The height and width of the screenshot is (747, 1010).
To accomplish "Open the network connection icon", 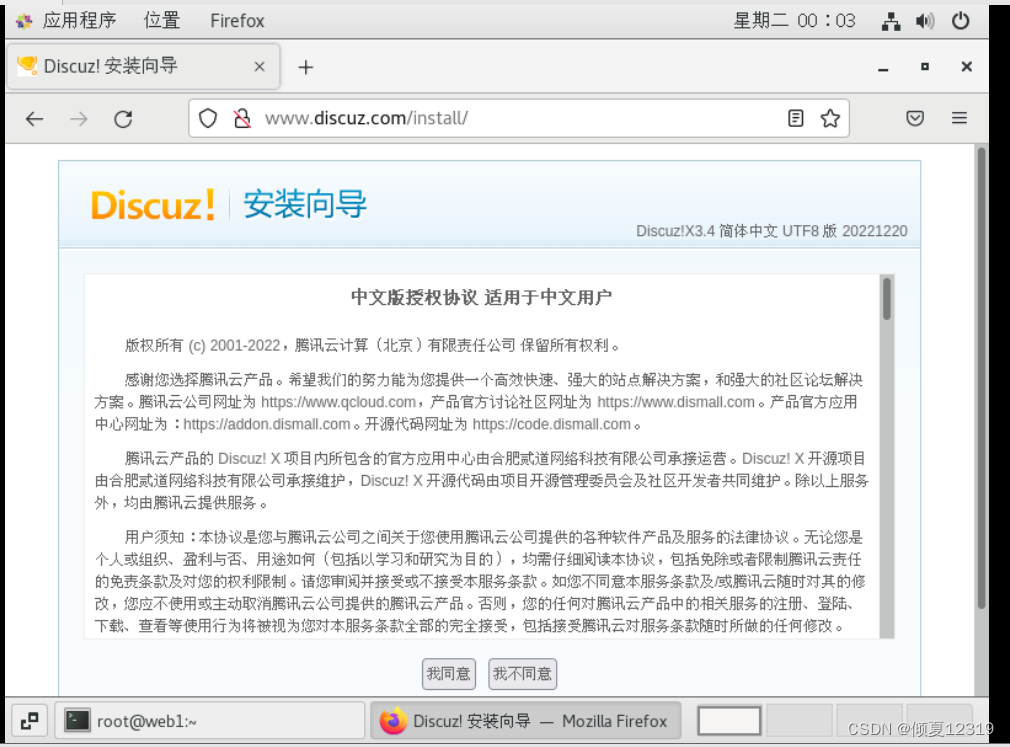I will tap(891, 21).
